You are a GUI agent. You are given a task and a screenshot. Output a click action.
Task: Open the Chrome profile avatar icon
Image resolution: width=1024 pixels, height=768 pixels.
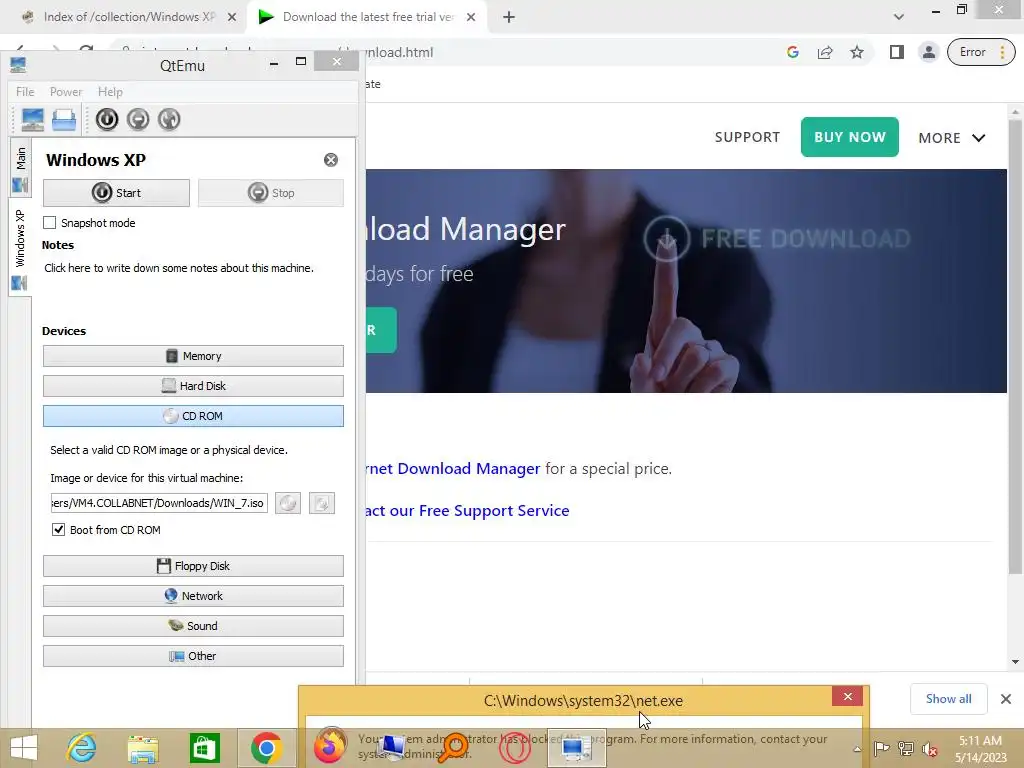click(x=929, y=52)
